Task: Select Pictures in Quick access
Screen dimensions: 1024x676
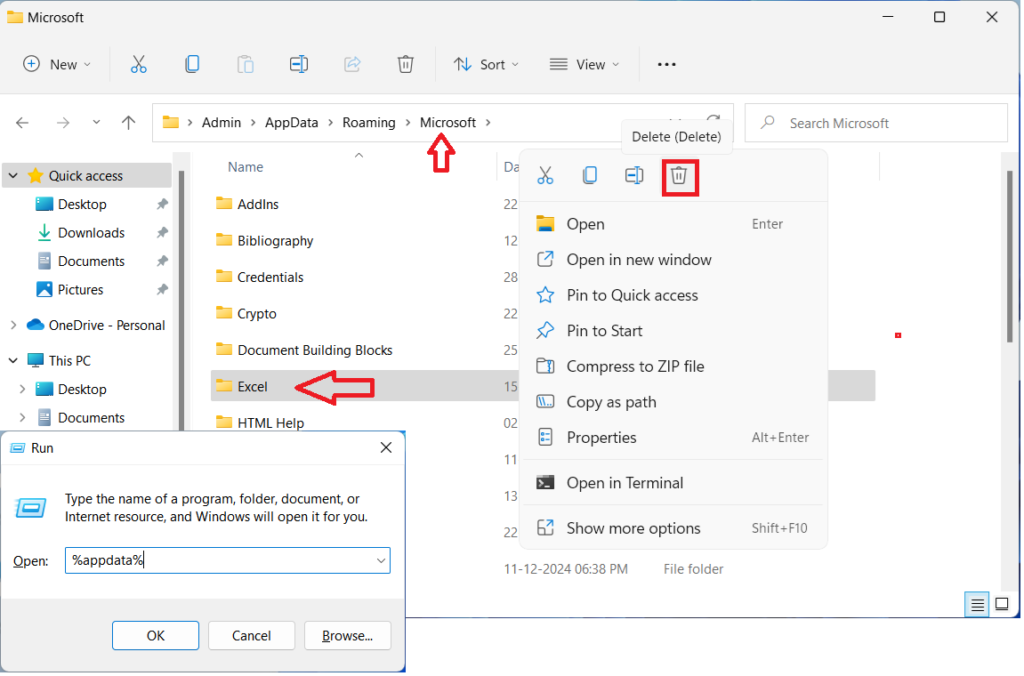Action: (x=80, y=290)
